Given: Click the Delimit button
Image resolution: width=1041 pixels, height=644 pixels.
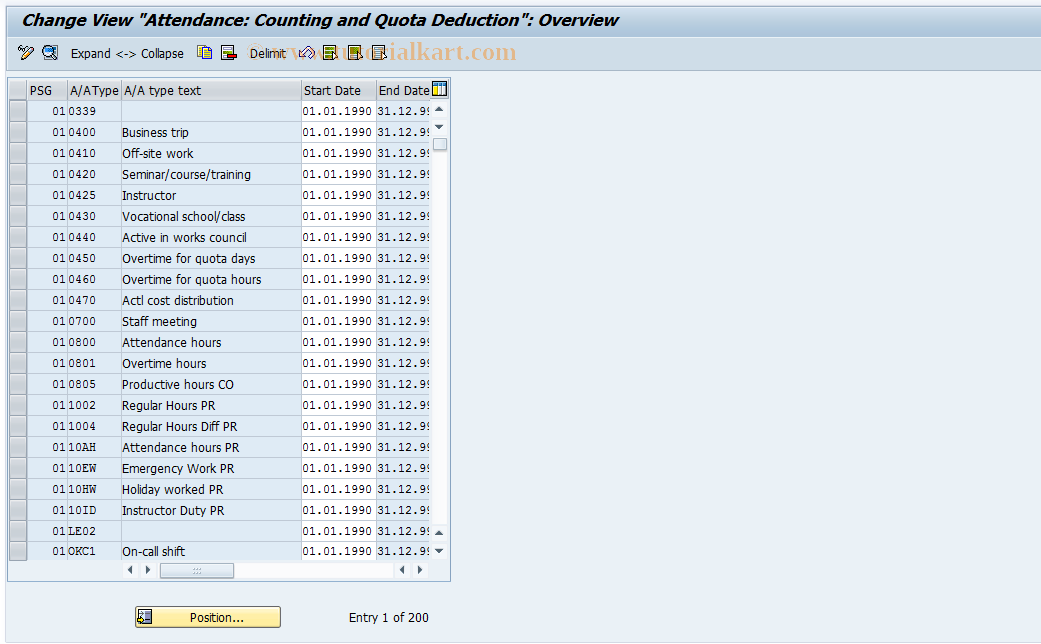Looking at the screenshot, I should [267, 54].
